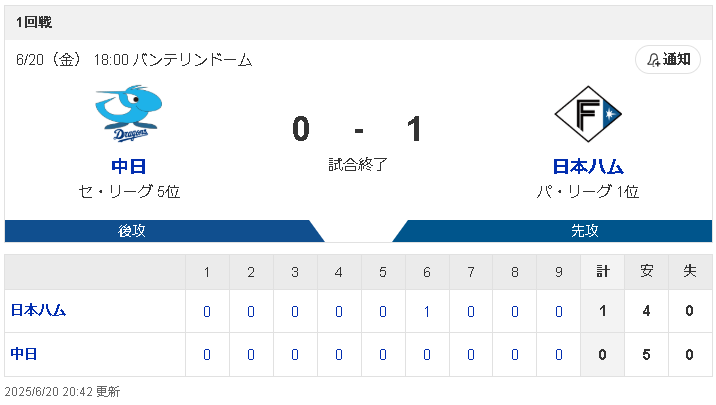Open the Nippon-Ham Fighters diamond logo
The width and height of the screenshot is (716, 405).
(588, 114)
